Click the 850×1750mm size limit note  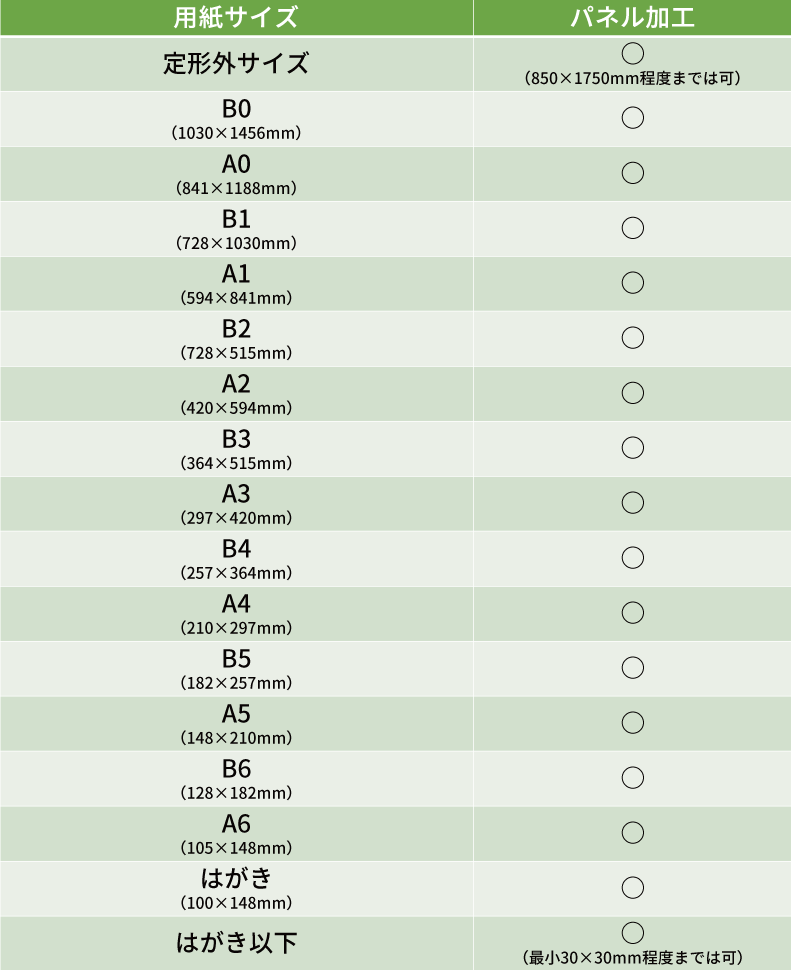632,78
